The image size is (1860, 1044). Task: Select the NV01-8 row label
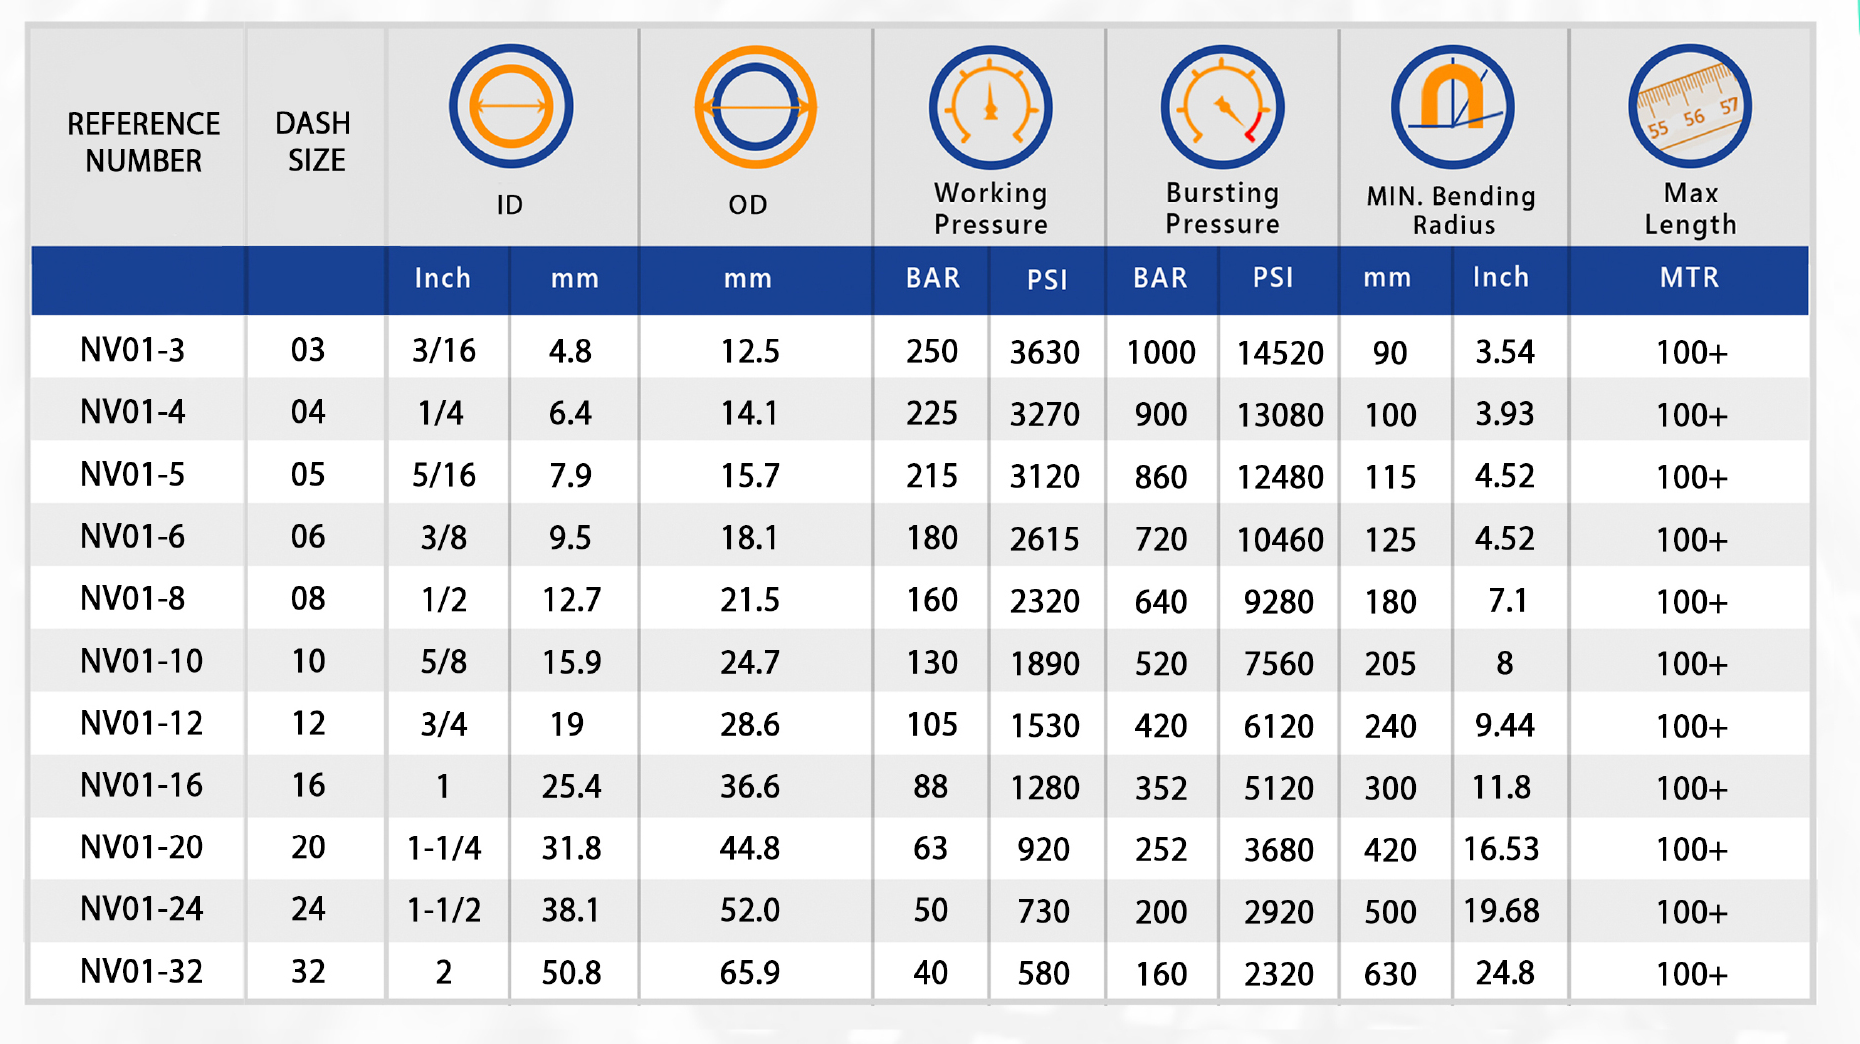pos(132,599)
